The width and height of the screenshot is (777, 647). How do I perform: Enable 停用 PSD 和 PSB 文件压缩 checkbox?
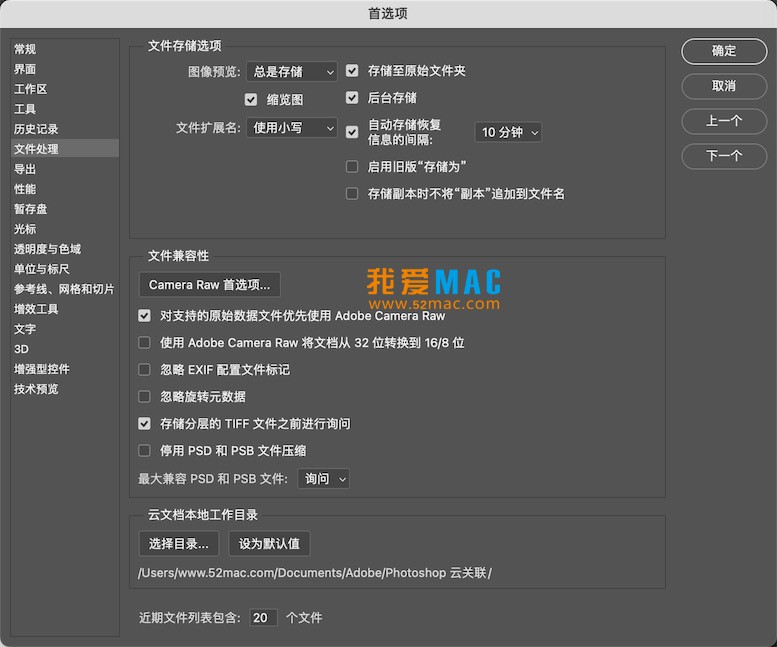coord(144,450)
